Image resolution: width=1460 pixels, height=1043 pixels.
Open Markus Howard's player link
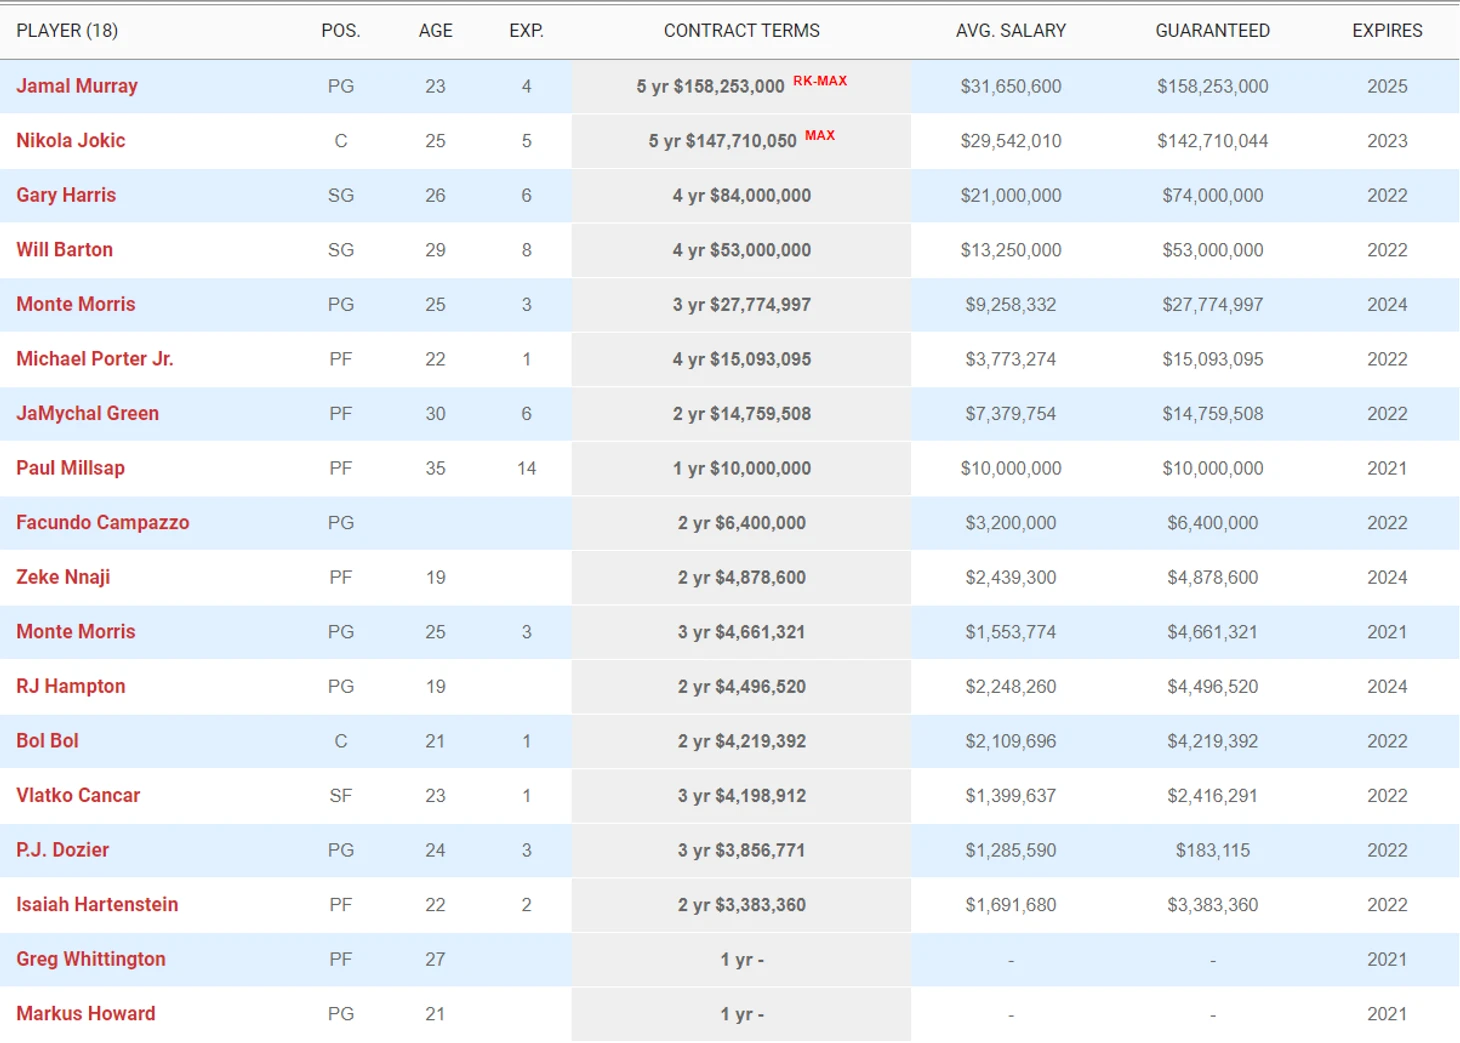point(86,1013)
